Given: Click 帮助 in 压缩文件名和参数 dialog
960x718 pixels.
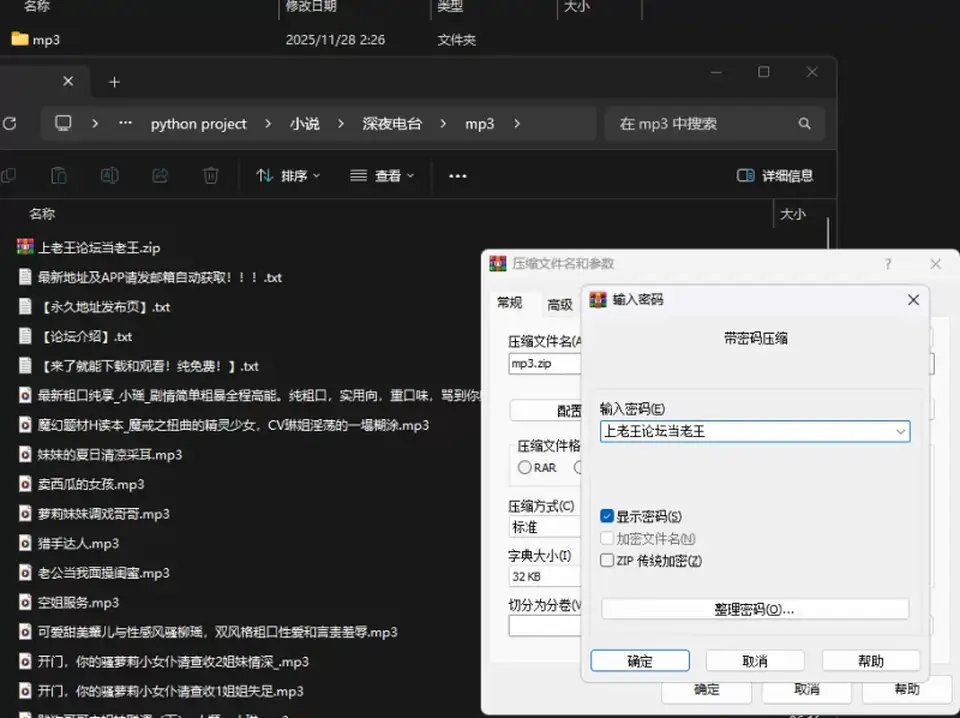Looking at the screenshot, I should (x=907, y=689).
